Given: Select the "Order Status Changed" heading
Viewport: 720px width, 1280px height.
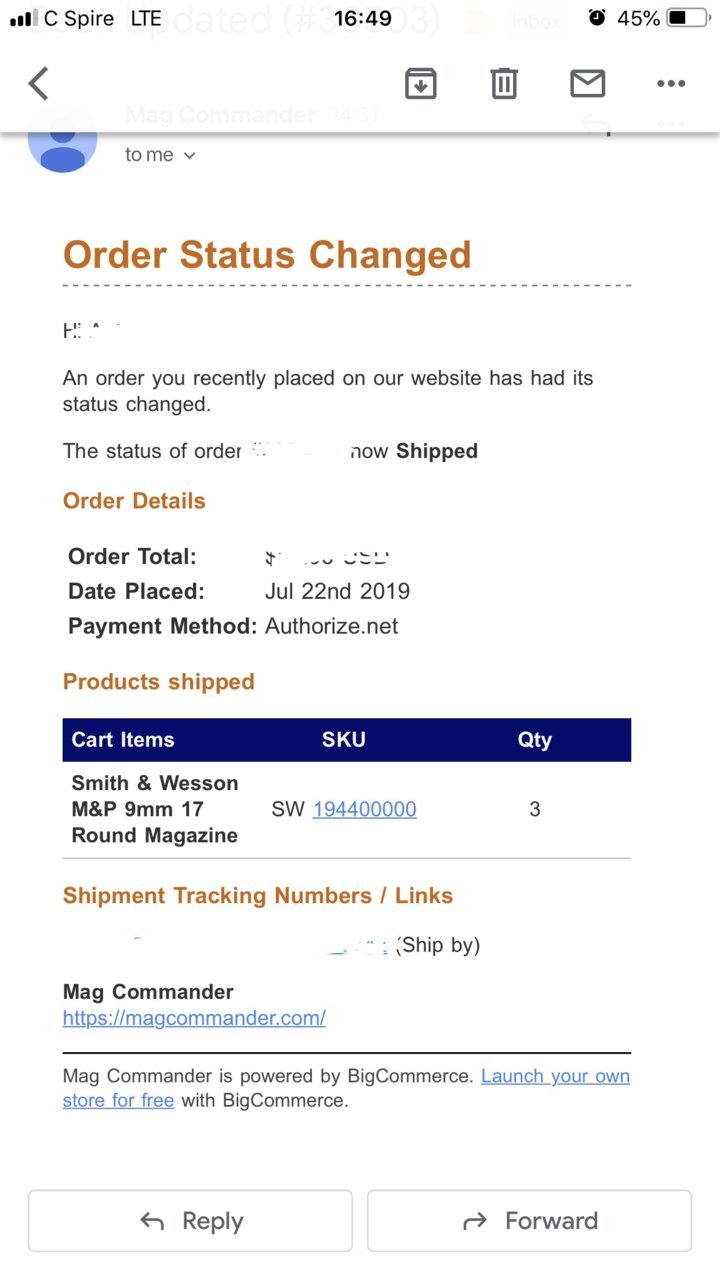Looking at the screenshot, I should 267,254.
